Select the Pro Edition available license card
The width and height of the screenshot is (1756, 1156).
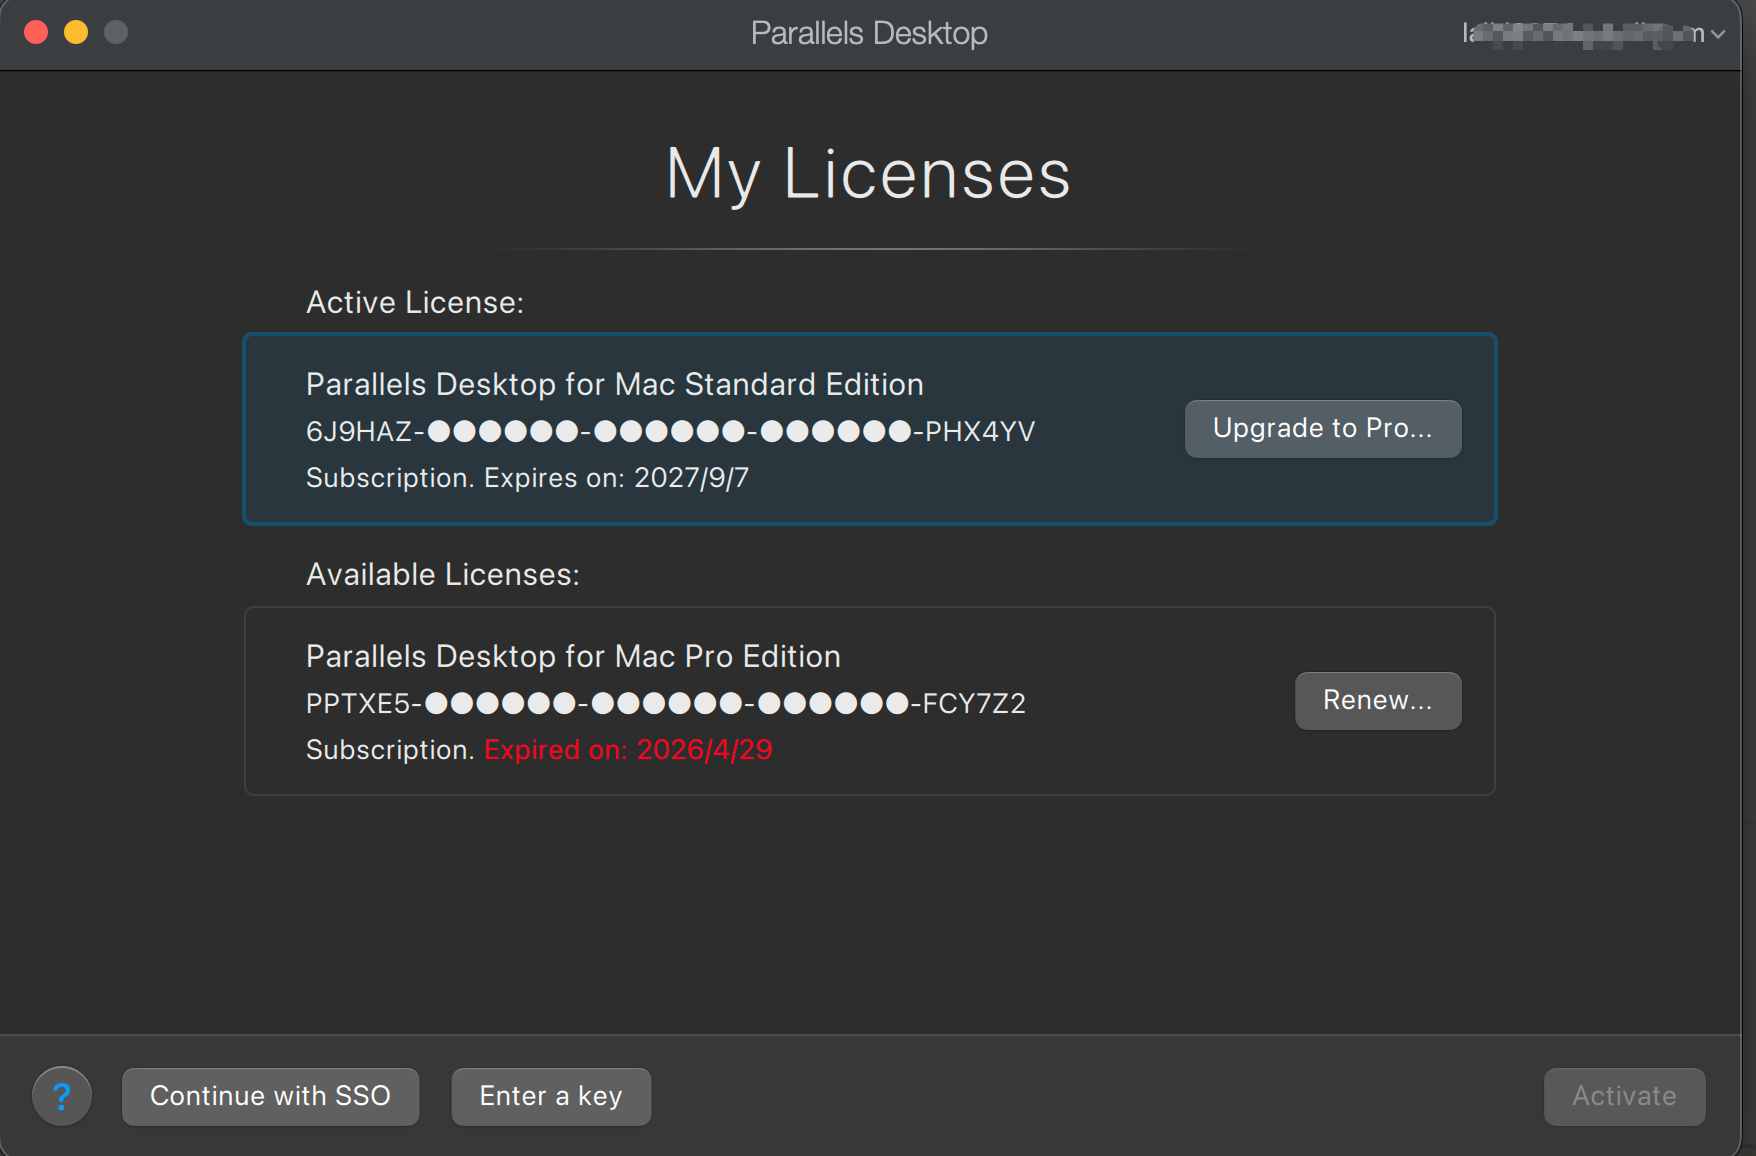tap(870, 701)
